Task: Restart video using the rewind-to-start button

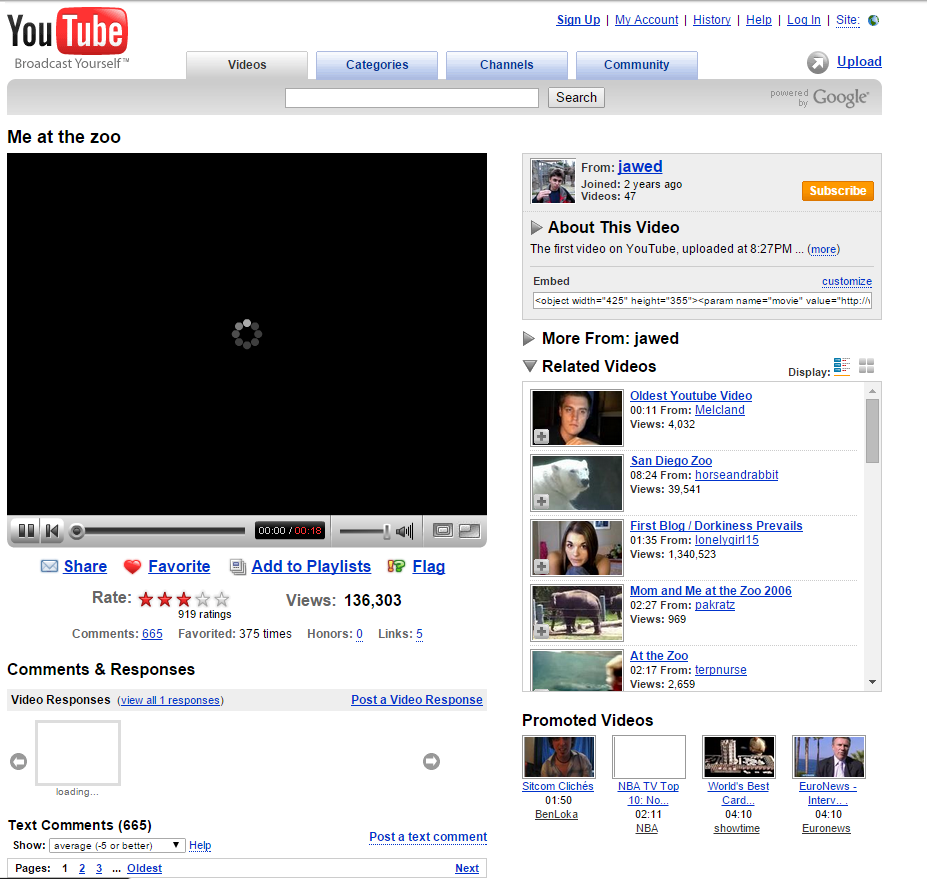Action: point(52,531)
